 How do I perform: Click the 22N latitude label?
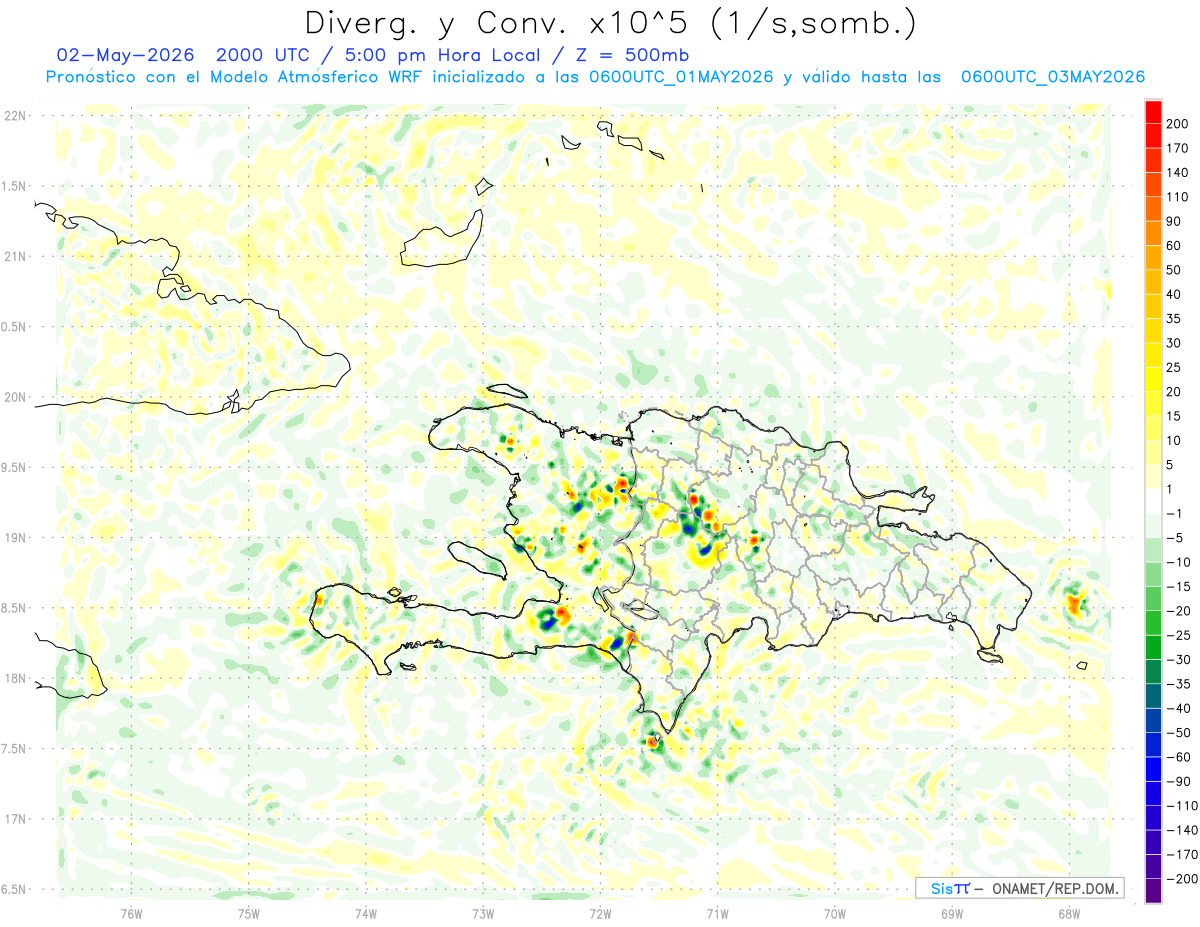coord(14,116)
